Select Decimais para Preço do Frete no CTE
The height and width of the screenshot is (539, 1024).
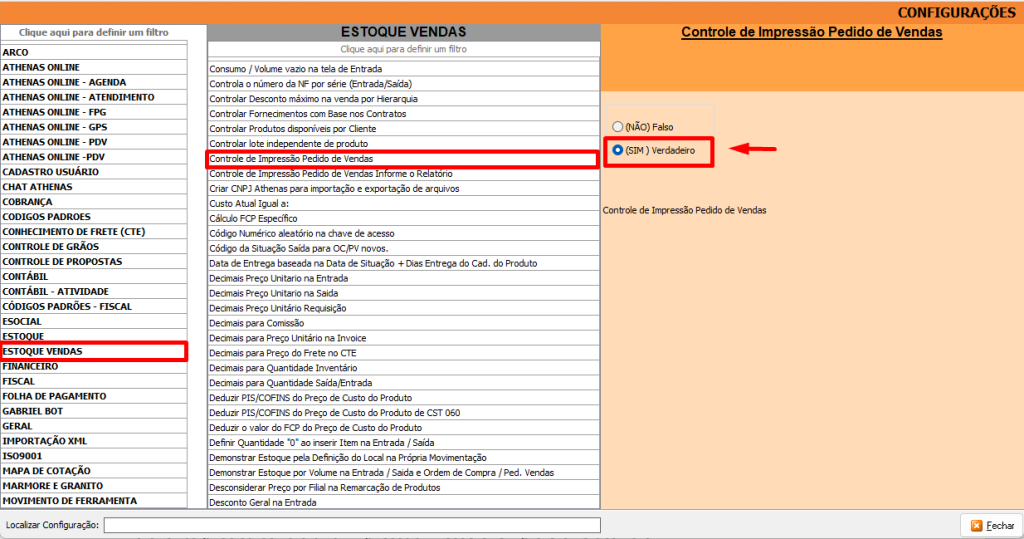[404, 353]
